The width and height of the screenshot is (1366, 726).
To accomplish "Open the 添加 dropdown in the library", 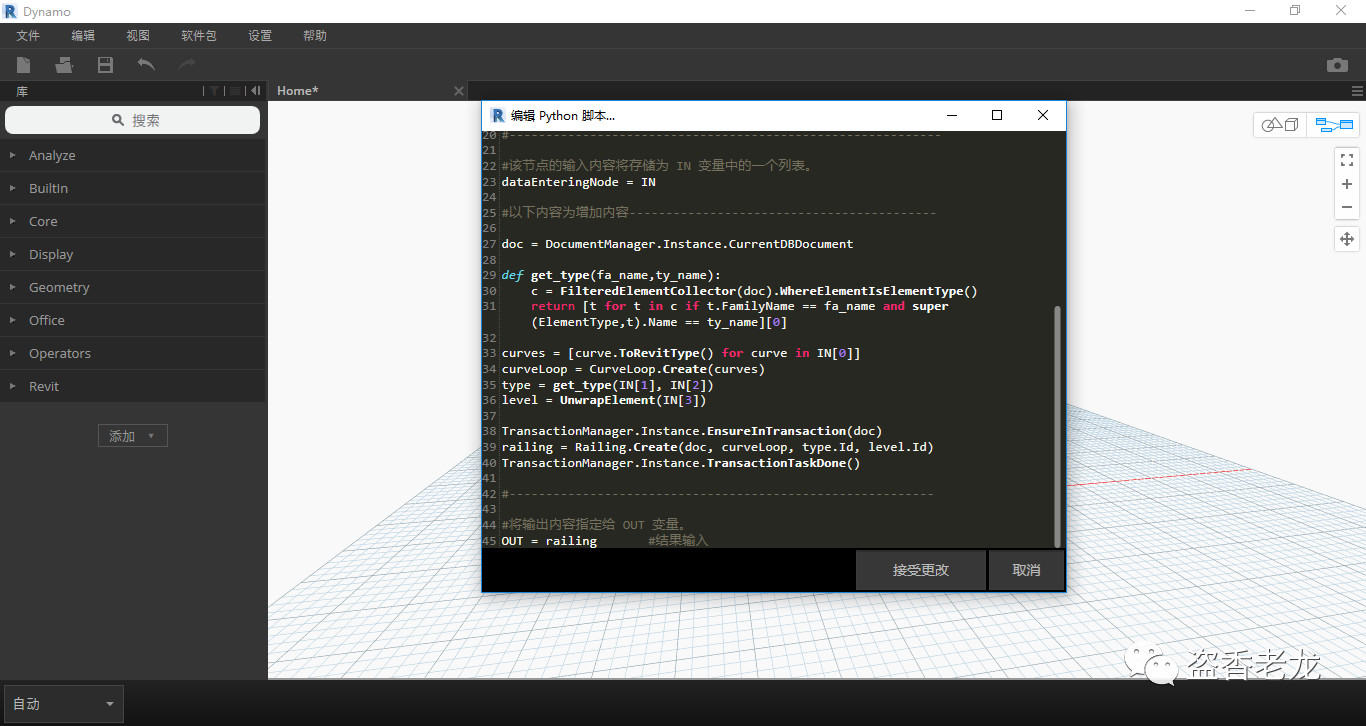I will pyautogui.click(x=133, y=436).
